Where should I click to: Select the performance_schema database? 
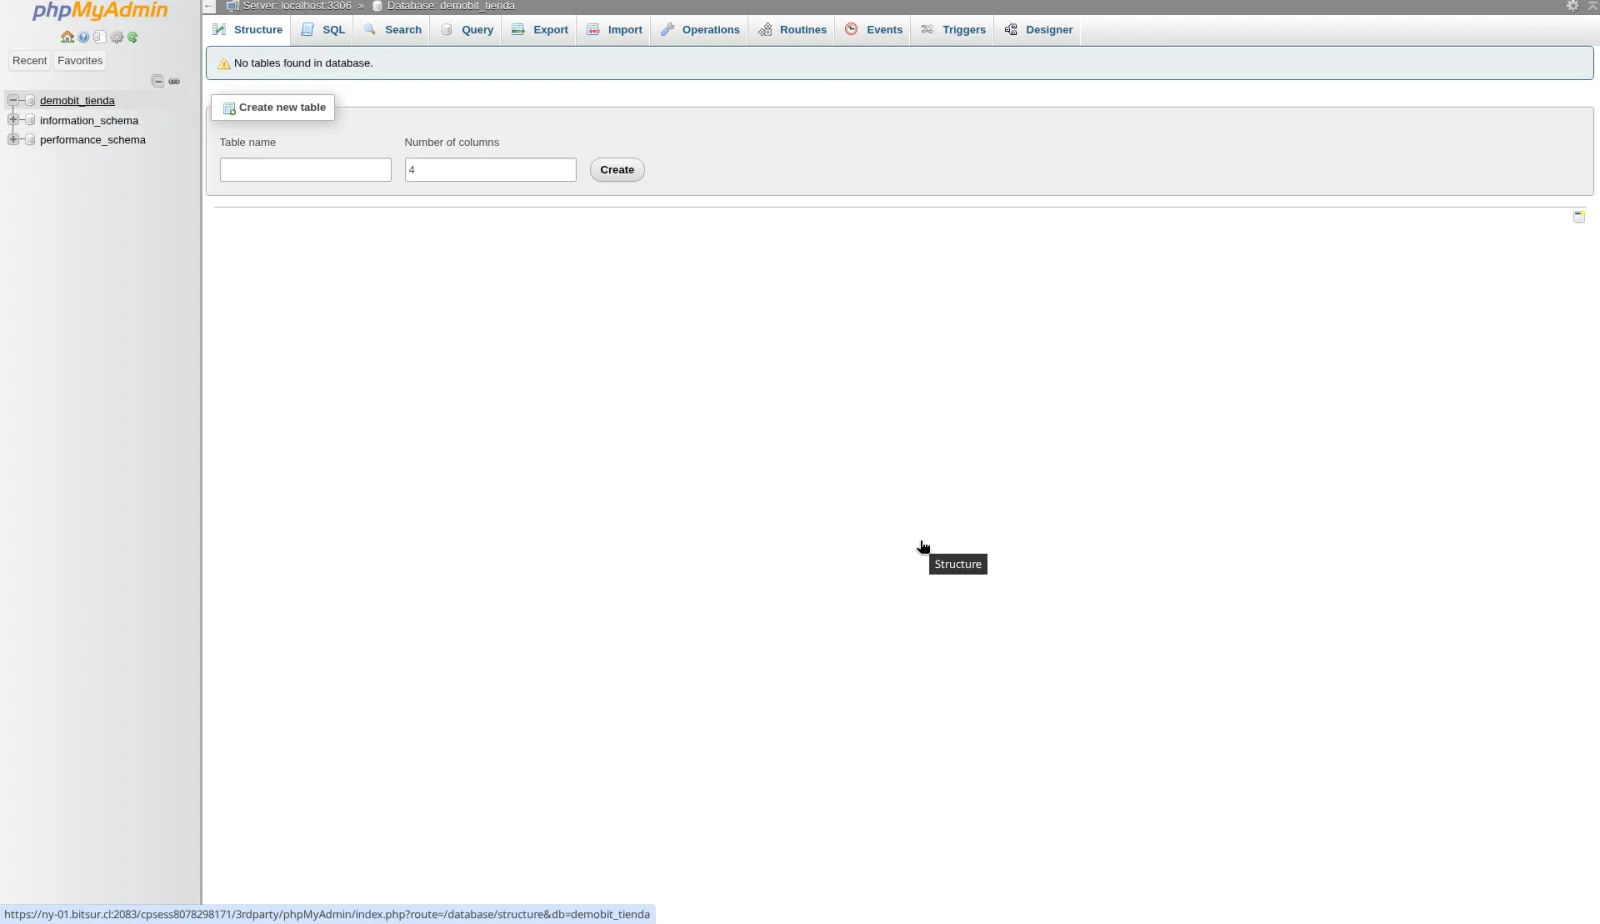click(93, 140)
